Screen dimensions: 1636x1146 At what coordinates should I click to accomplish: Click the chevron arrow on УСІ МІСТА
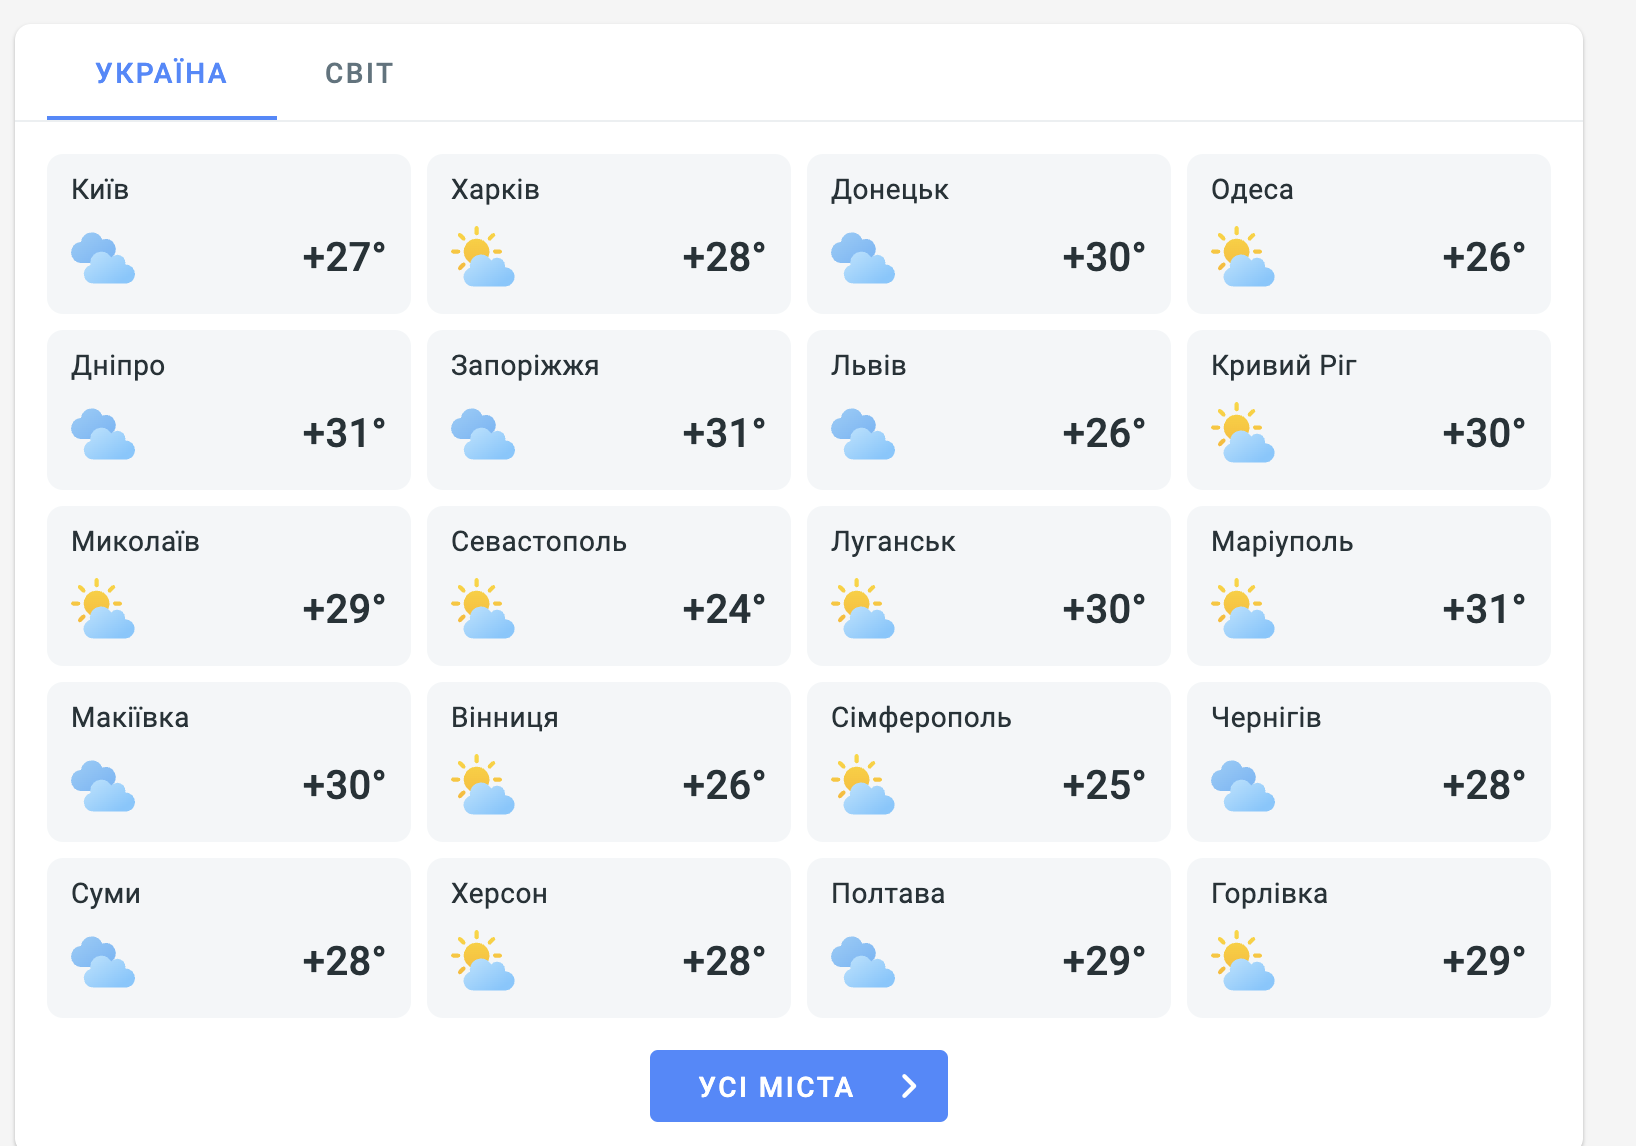909,1086
